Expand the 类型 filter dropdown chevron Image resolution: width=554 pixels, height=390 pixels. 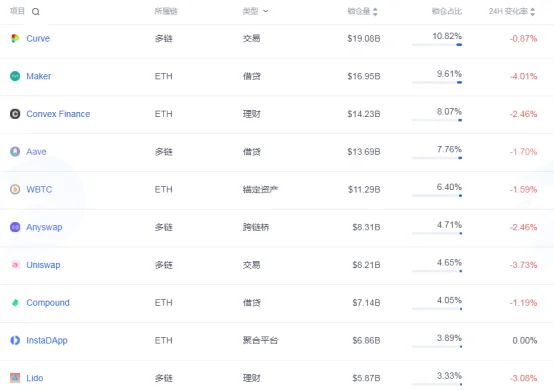tap(266, 11)
